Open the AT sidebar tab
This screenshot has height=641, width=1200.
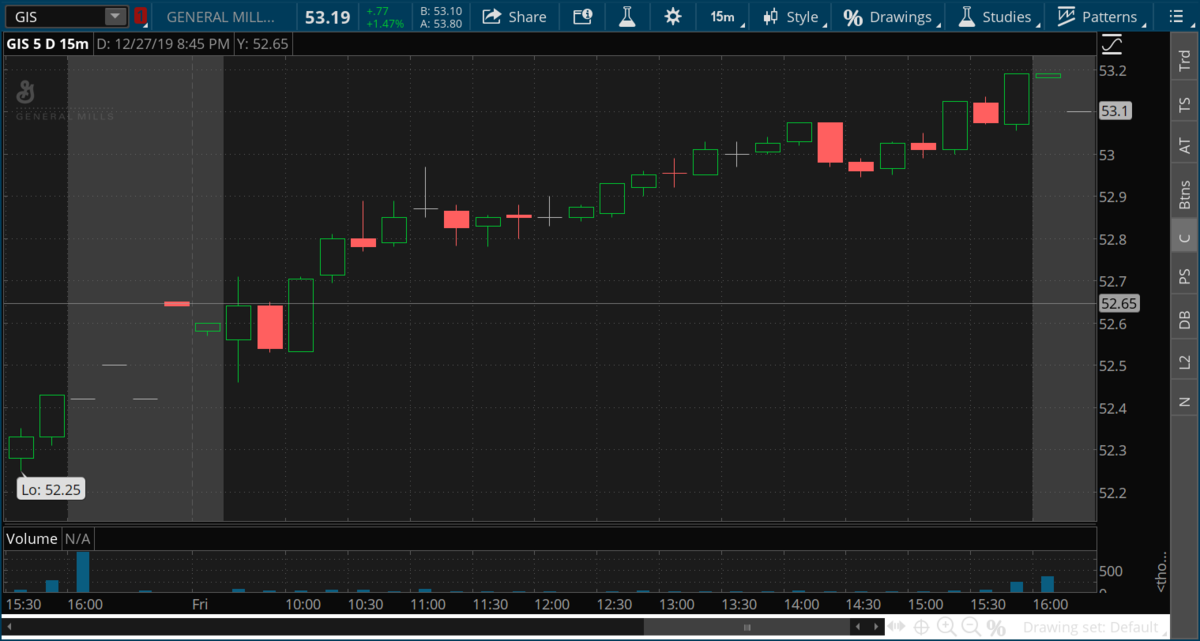coord(1185,146)
